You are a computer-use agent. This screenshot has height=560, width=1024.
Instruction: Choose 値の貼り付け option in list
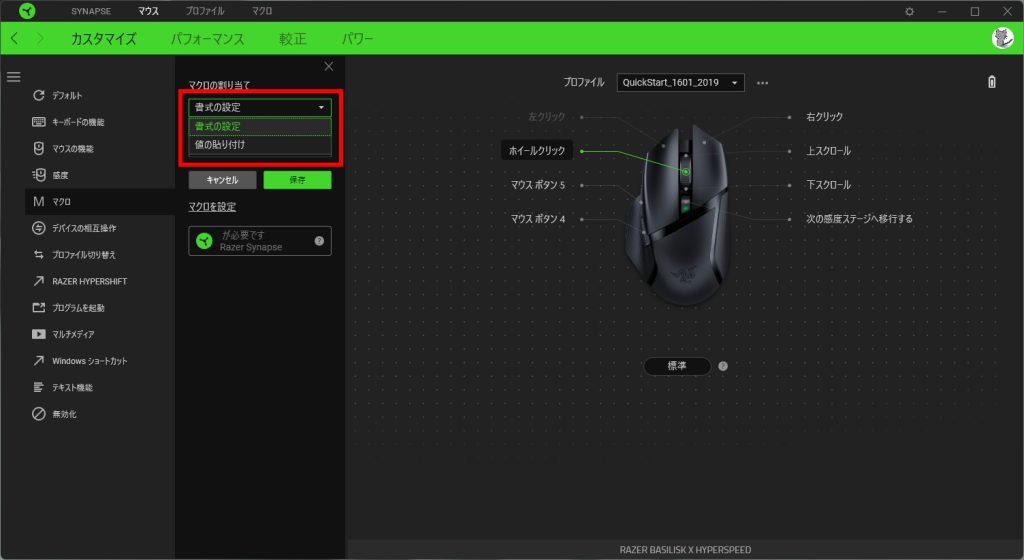pos(260,144)
